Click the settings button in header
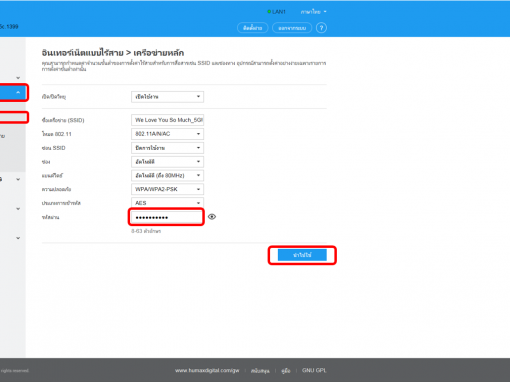The image size is (510, 382). (252, 28)
